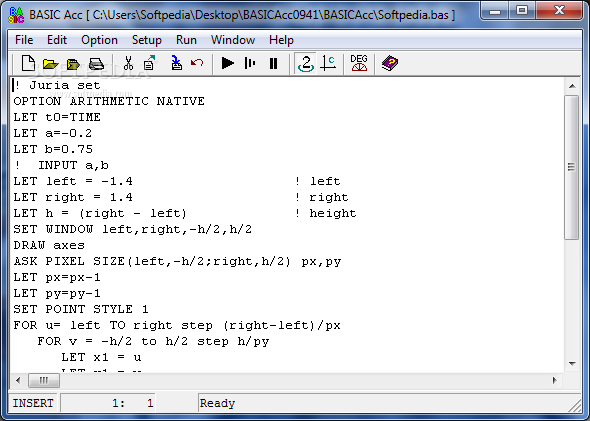Open the Edit menu

(57, 40)
